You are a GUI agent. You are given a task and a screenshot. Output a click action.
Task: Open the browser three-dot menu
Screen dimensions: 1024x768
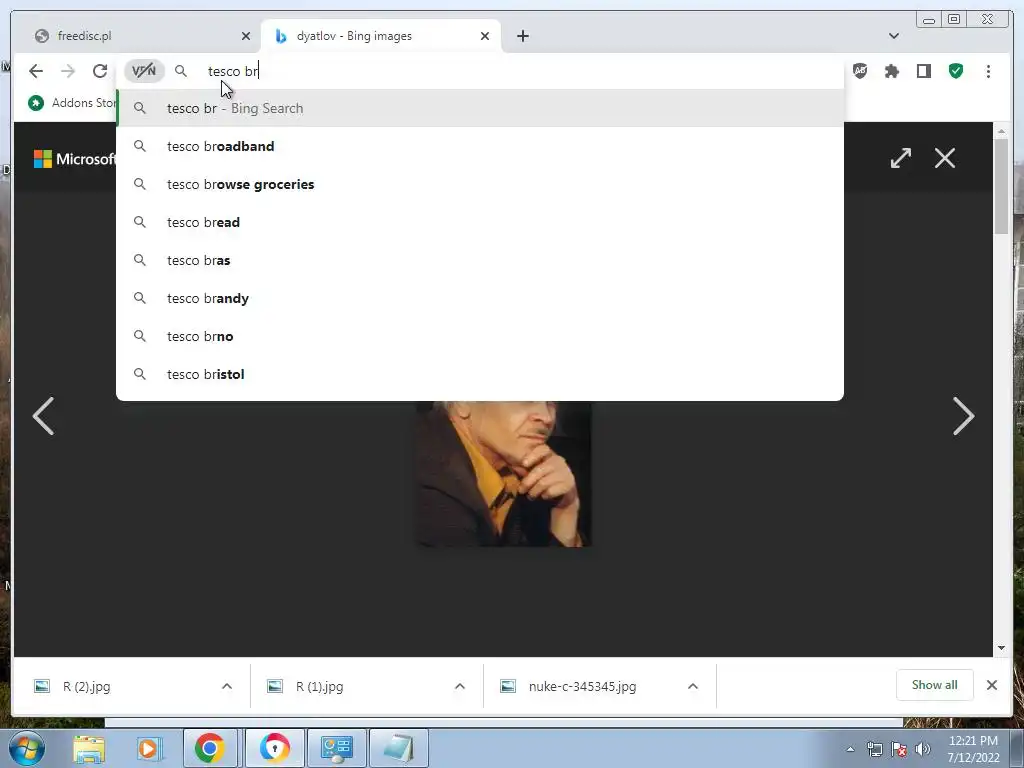click(x=988, y=71)
